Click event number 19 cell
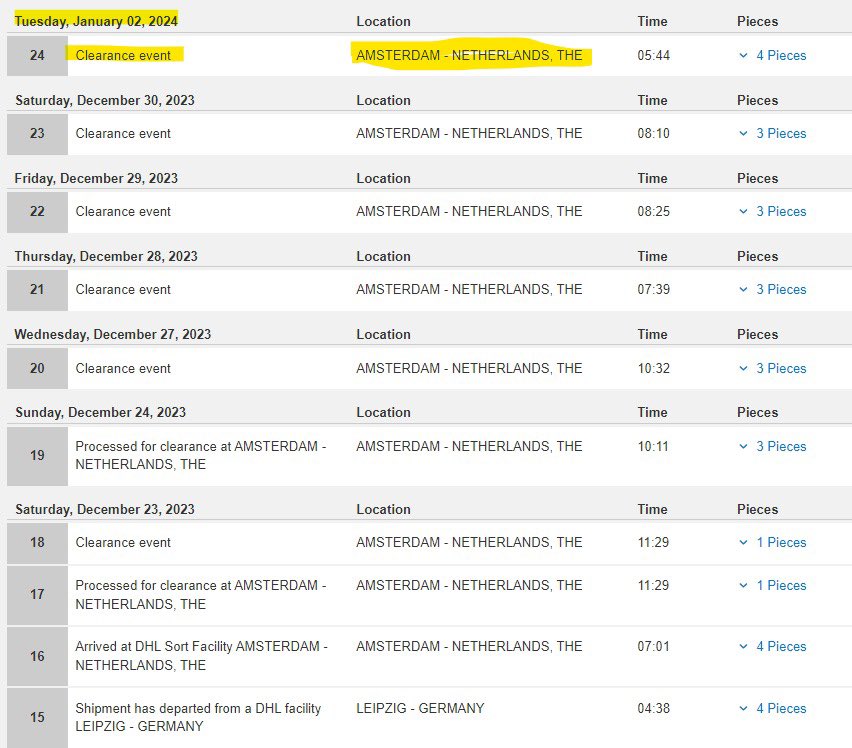Image resolution: width=852 pixels, height=748 pixels. (x=37, y=455)
